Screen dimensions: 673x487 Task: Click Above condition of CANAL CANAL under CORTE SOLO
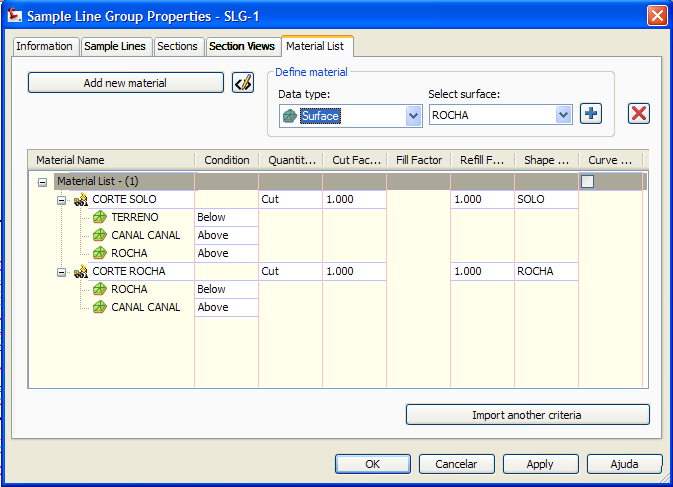[x=226, y=236]
